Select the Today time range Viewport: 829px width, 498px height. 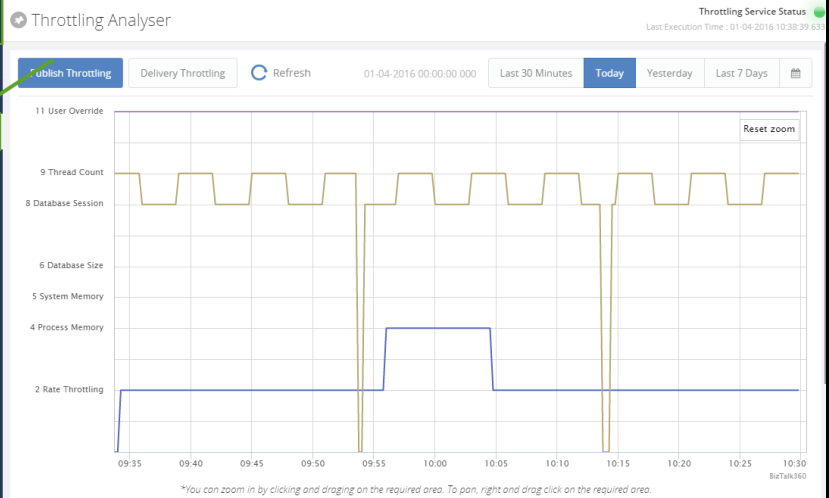609,73
